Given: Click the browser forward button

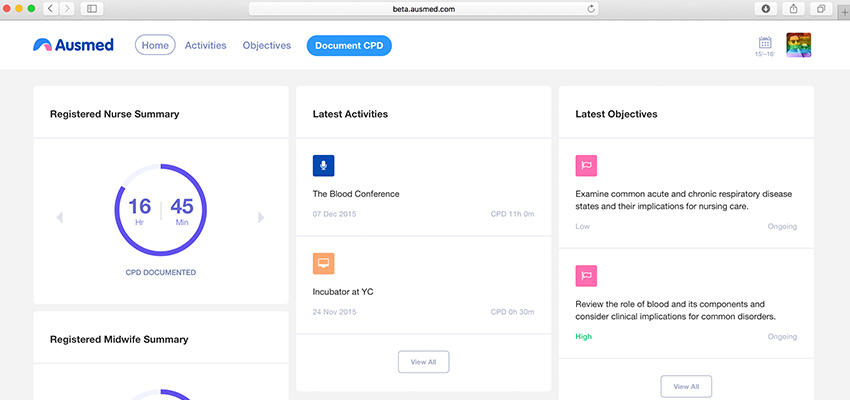Looking at the screenshot, I should [x=67, y=9].
